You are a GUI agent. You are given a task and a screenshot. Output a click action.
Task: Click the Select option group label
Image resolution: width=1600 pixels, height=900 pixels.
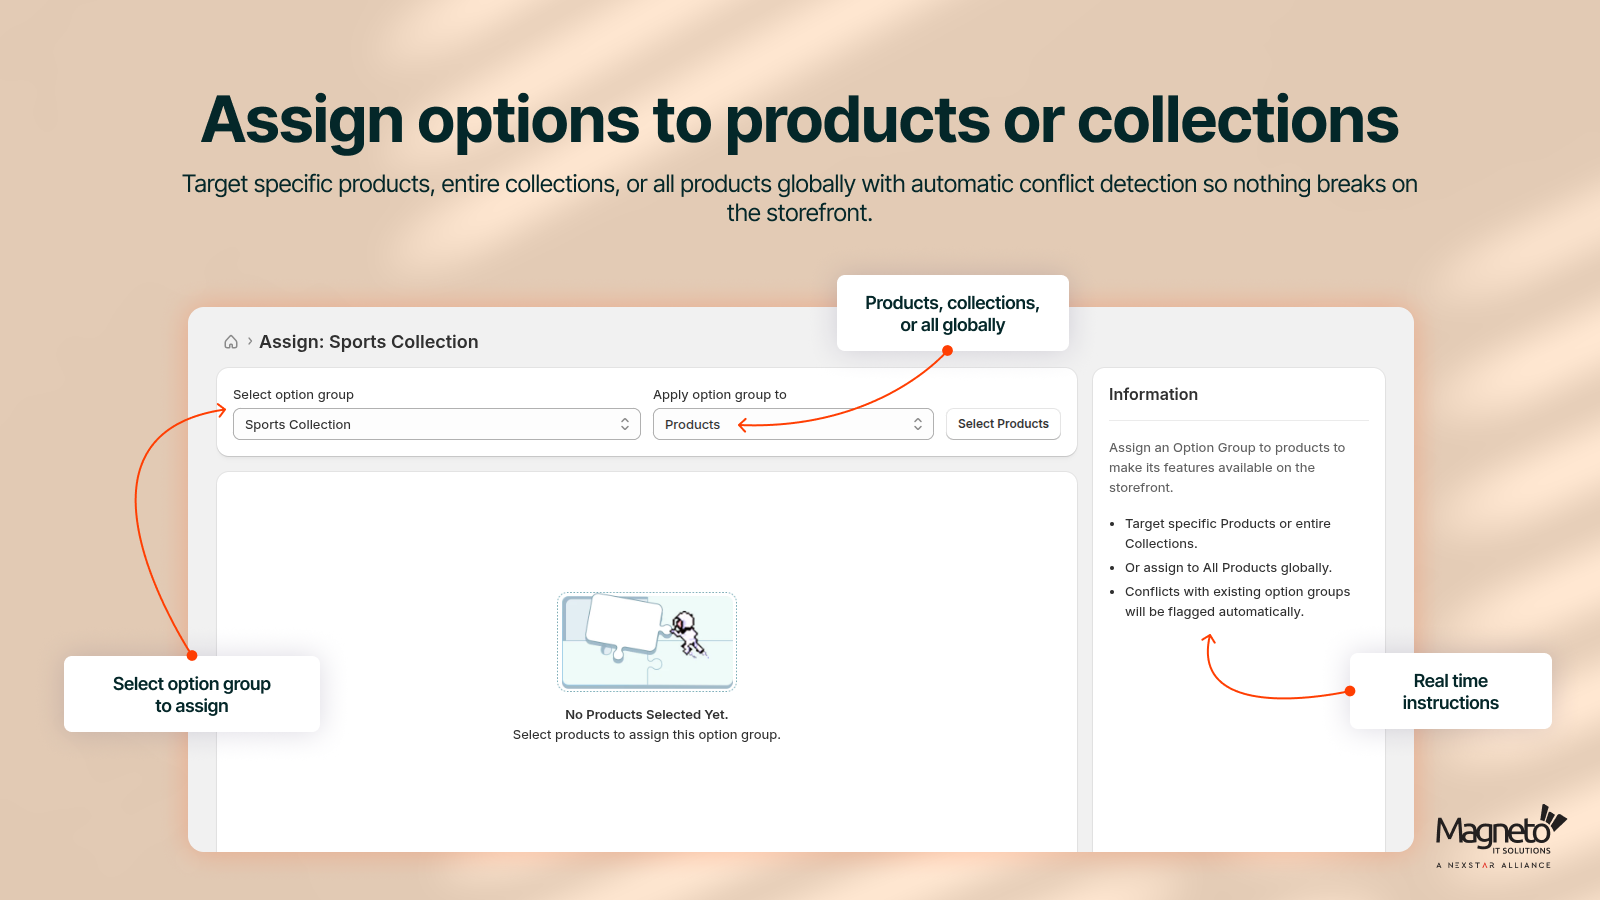click(x=293, y=395)
